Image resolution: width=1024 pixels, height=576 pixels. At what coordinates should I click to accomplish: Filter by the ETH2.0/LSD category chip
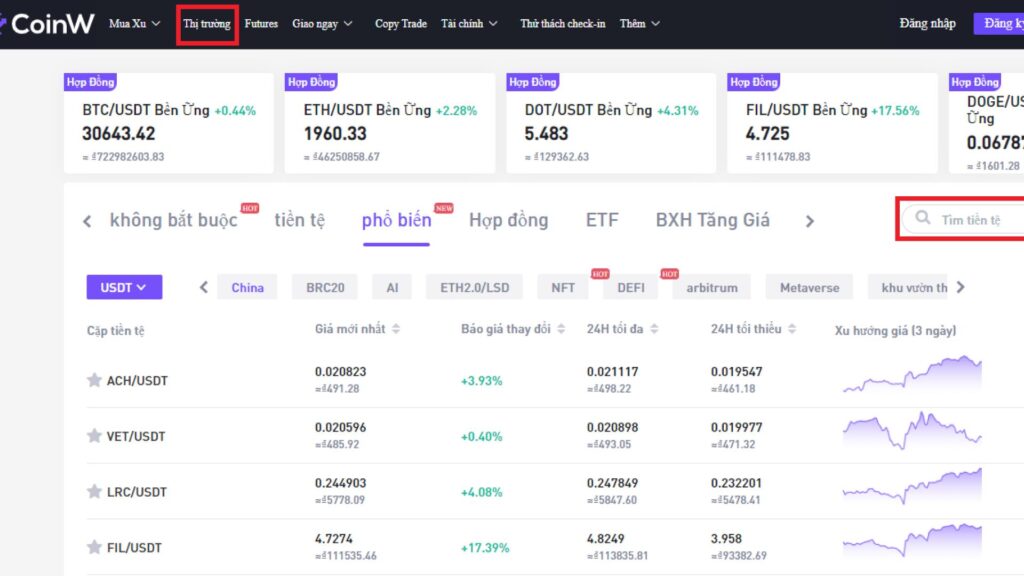coord(475,287)
